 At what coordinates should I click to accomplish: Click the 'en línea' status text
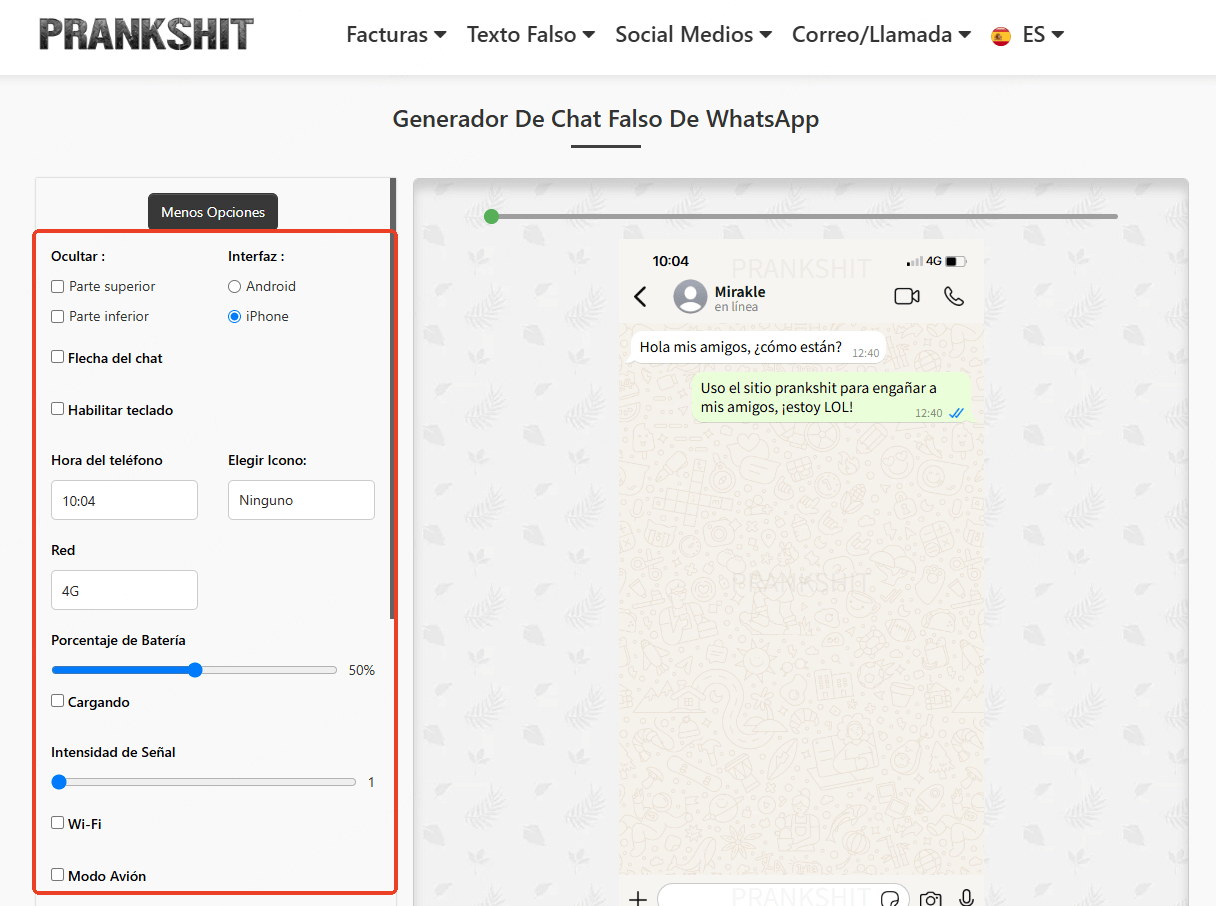click(x=736, y=307)
